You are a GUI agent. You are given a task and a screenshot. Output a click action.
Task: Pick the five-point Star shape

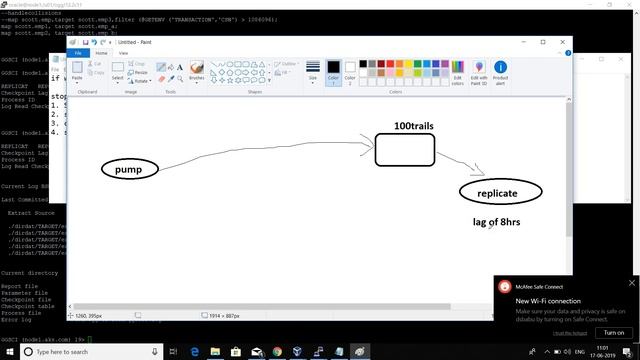click(230, 80)
